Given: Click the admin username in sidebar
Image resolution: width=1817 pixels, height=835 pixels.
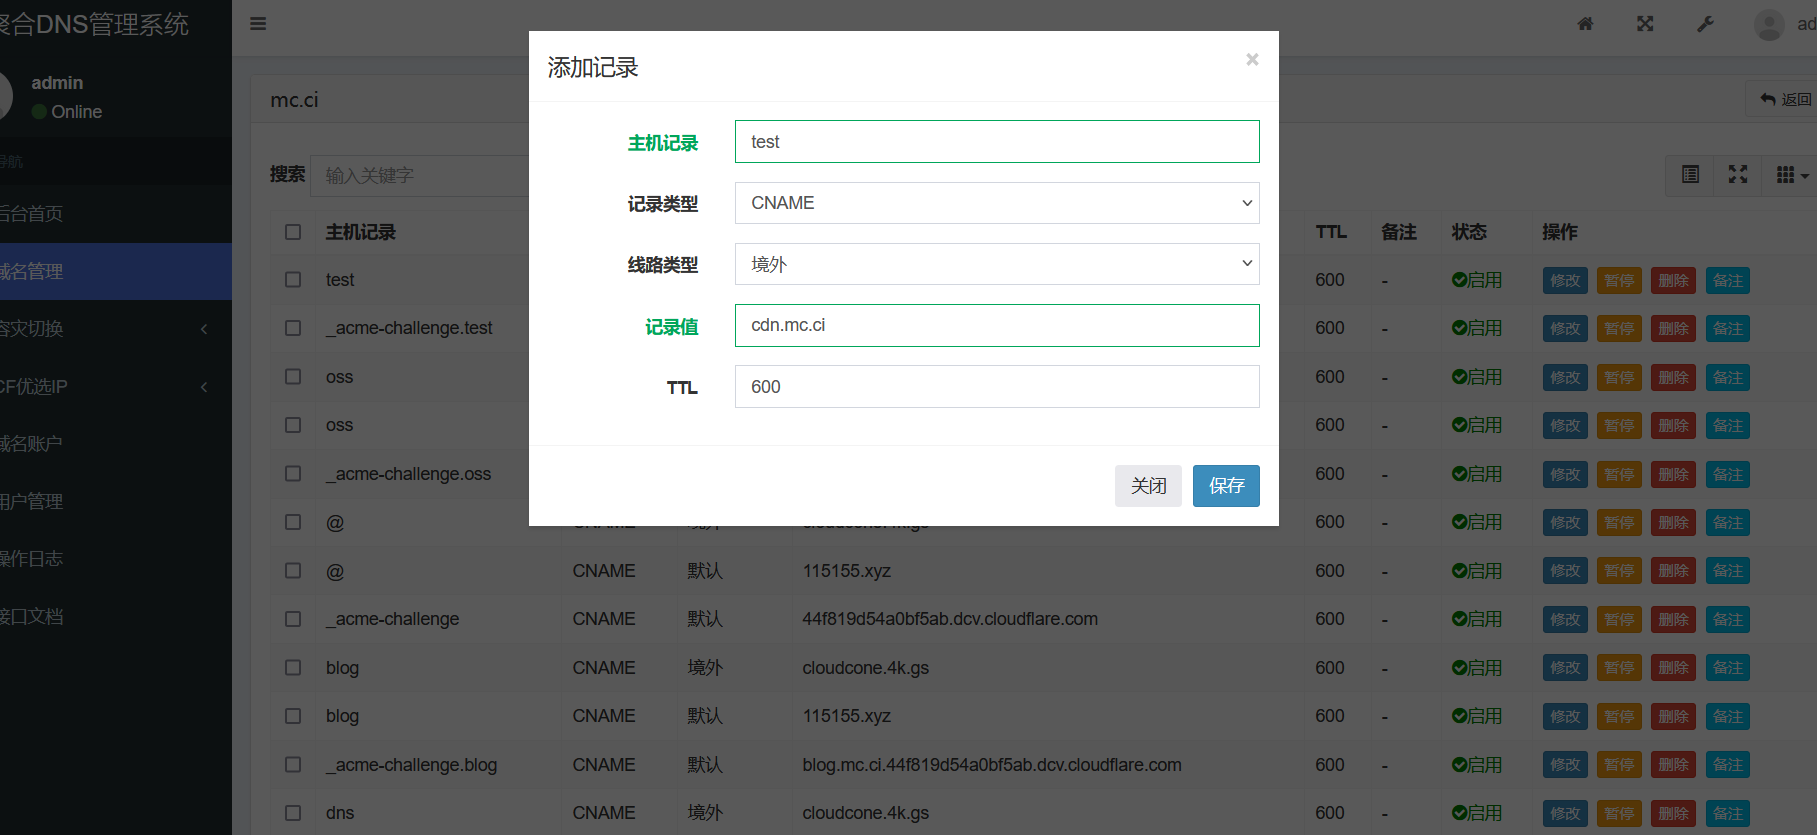Looking at the screenshot, I should pos(57,83).
